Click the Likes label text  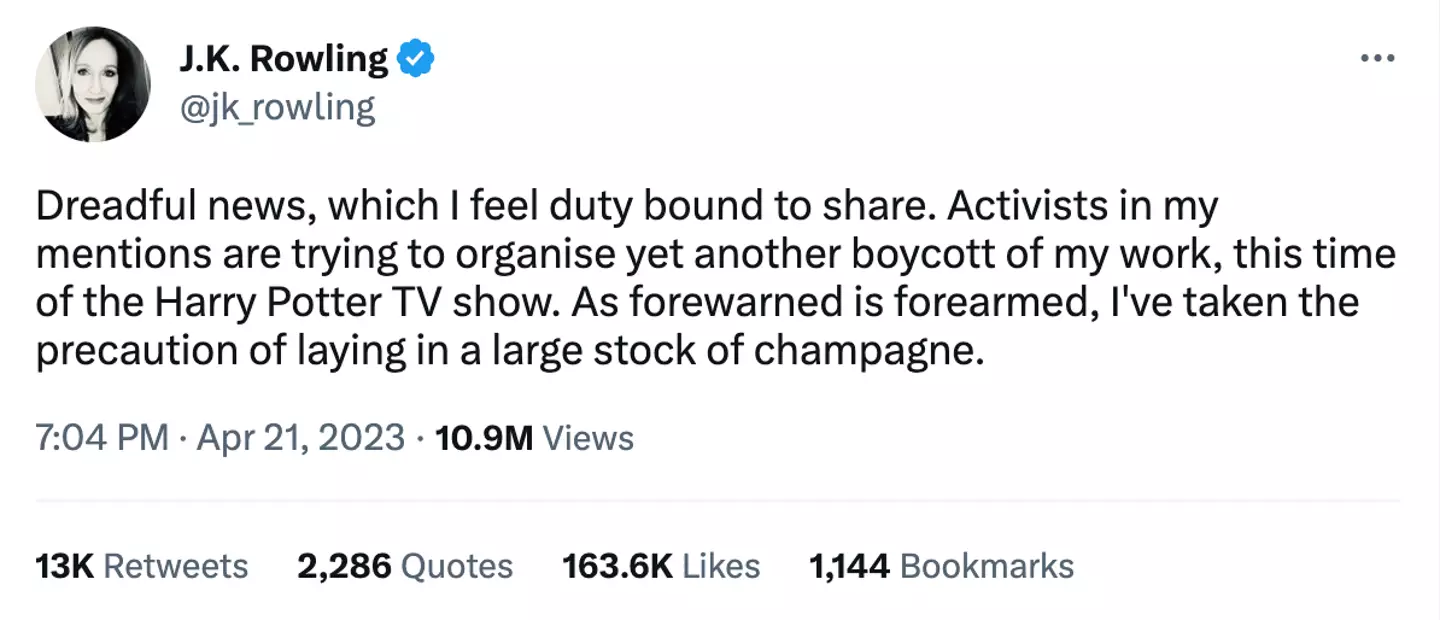[x=721, y=566]
